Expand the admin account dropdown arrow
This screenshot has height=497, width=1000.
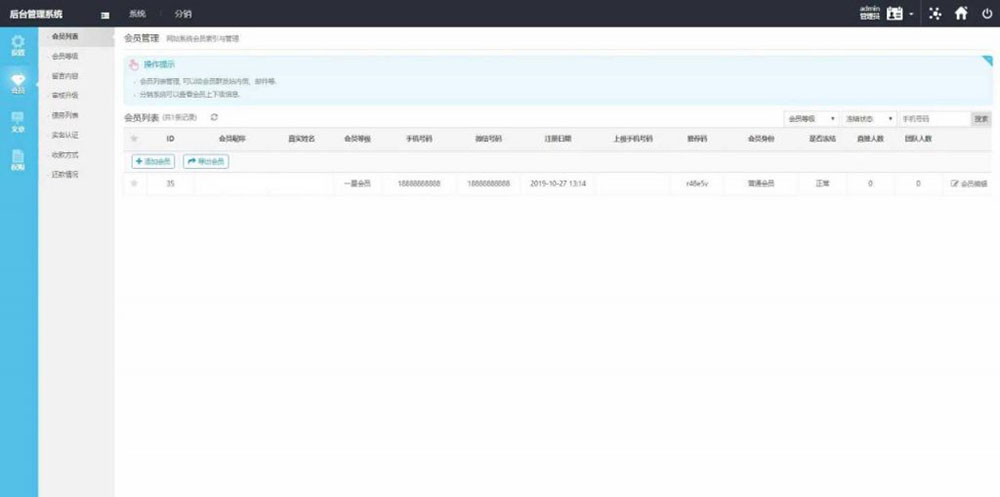coord(911,14)
